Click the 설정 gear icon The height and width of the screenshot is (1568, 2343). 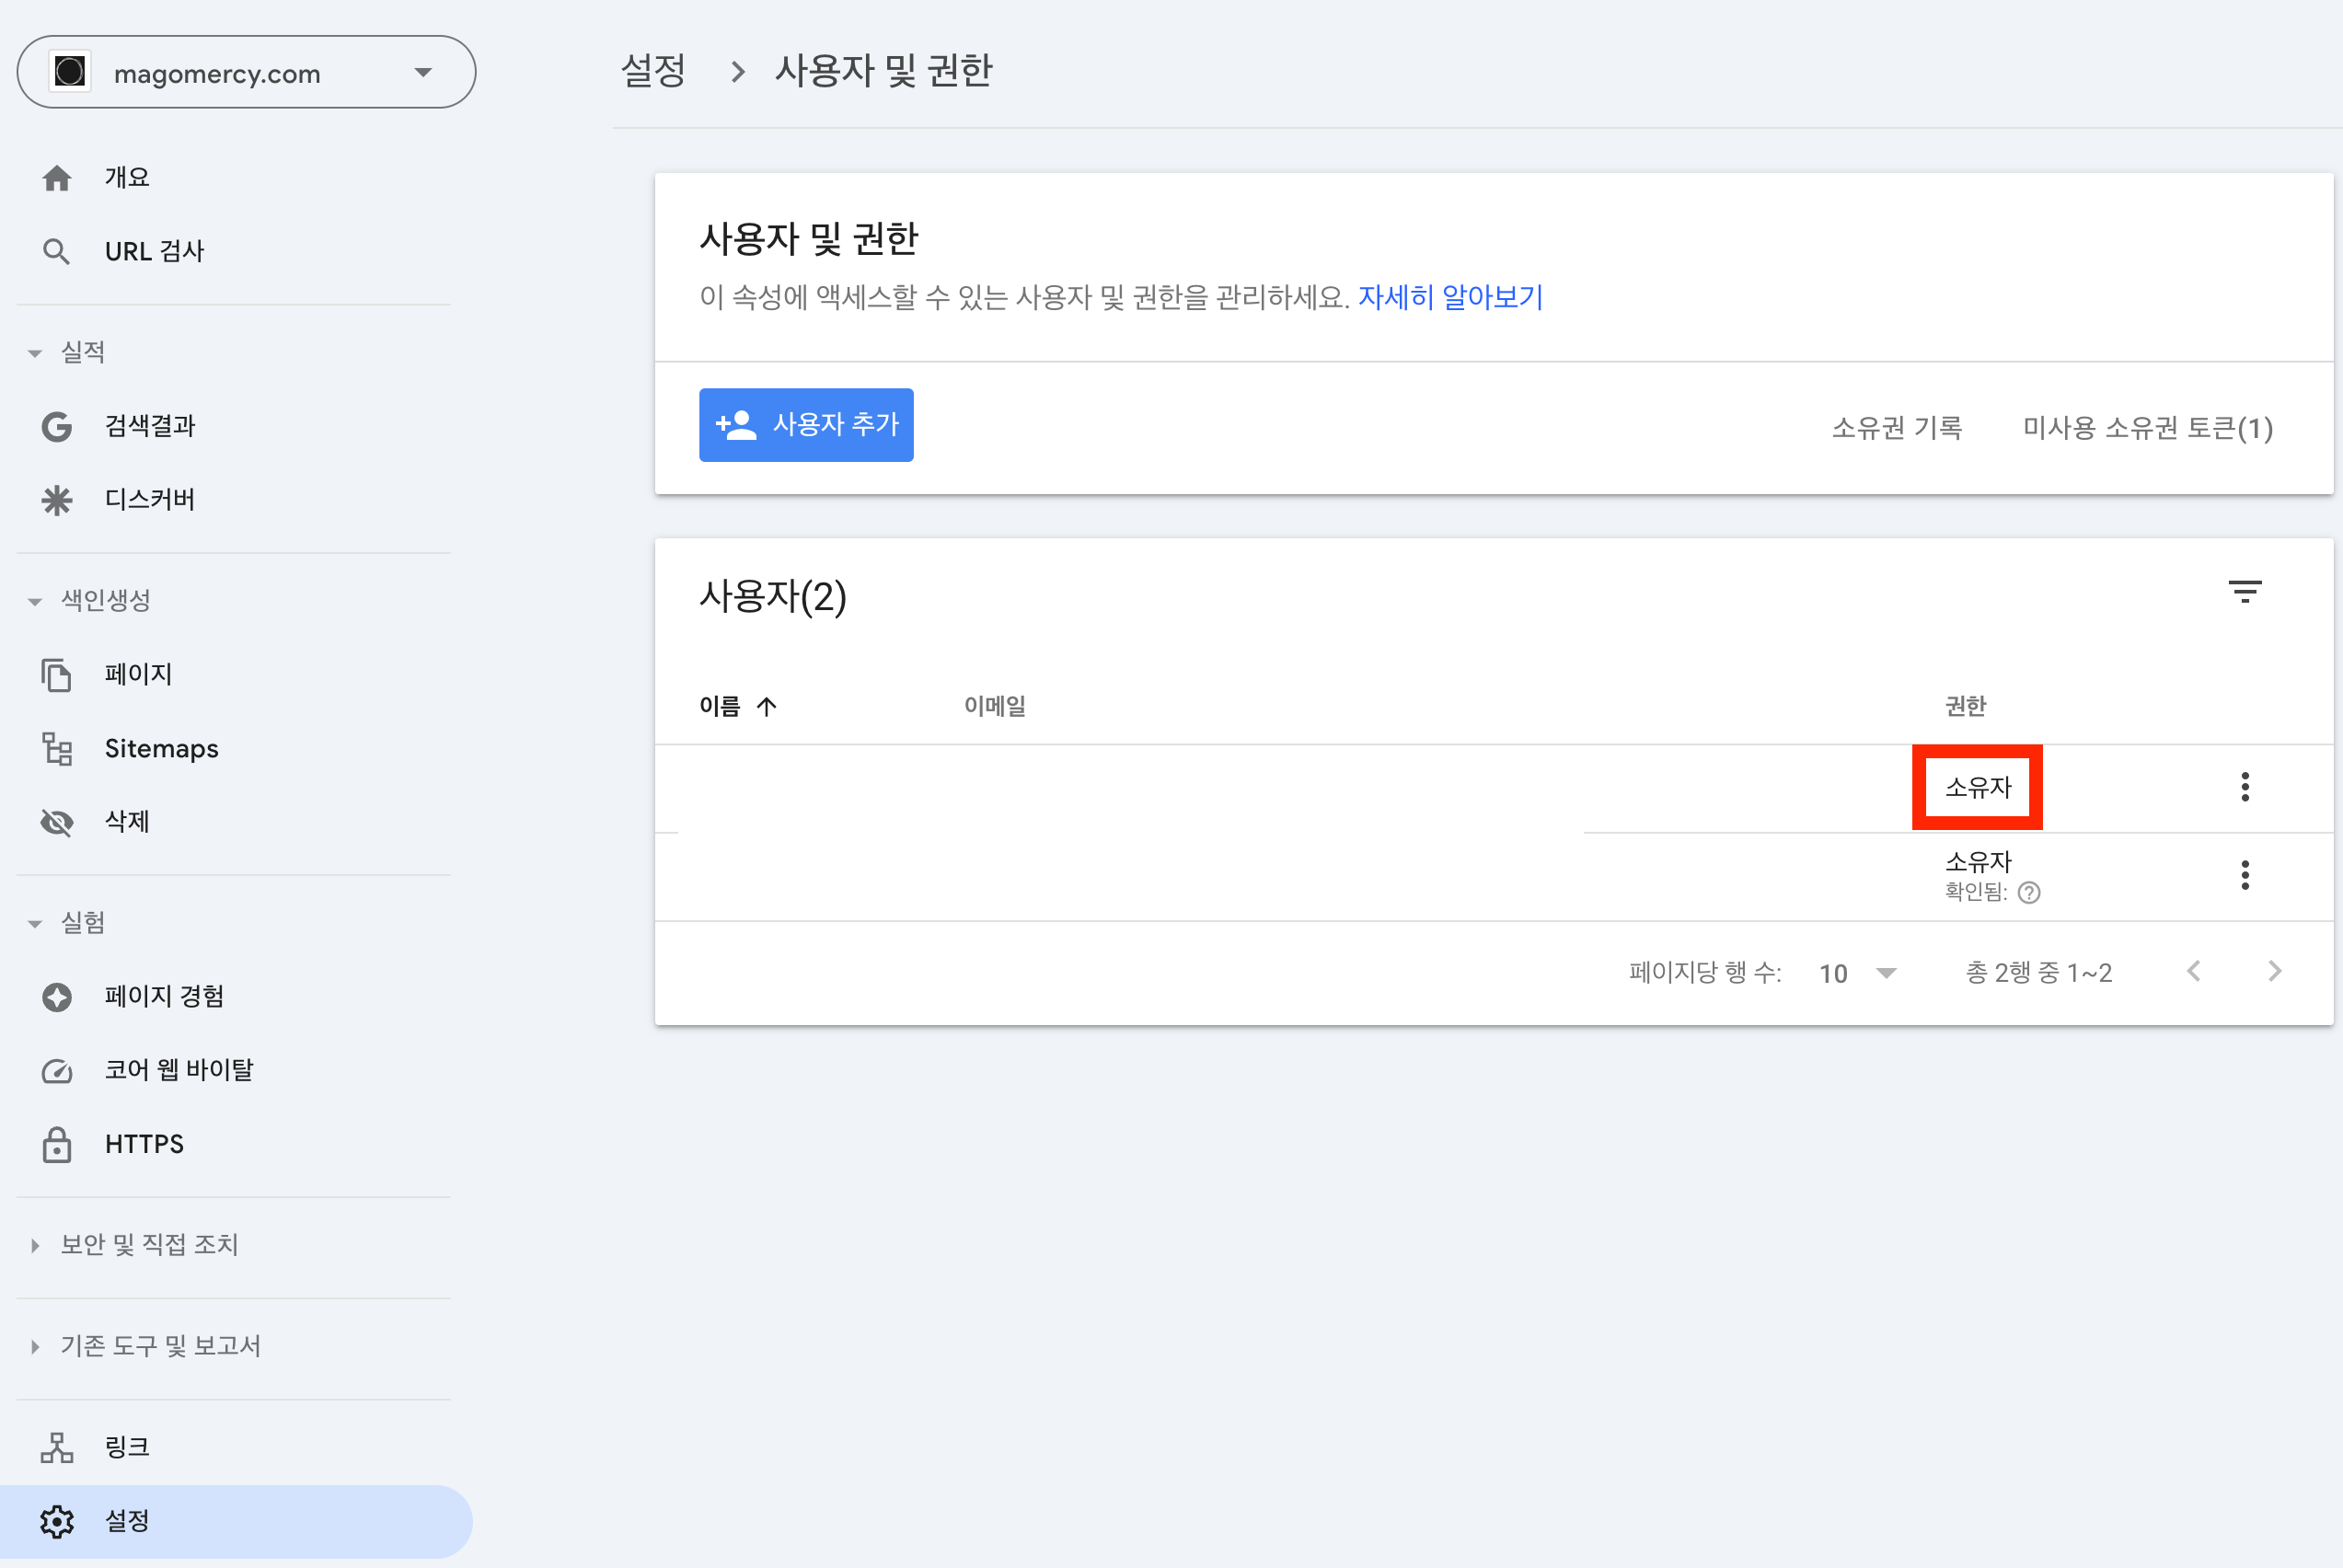pos(57,1521)
